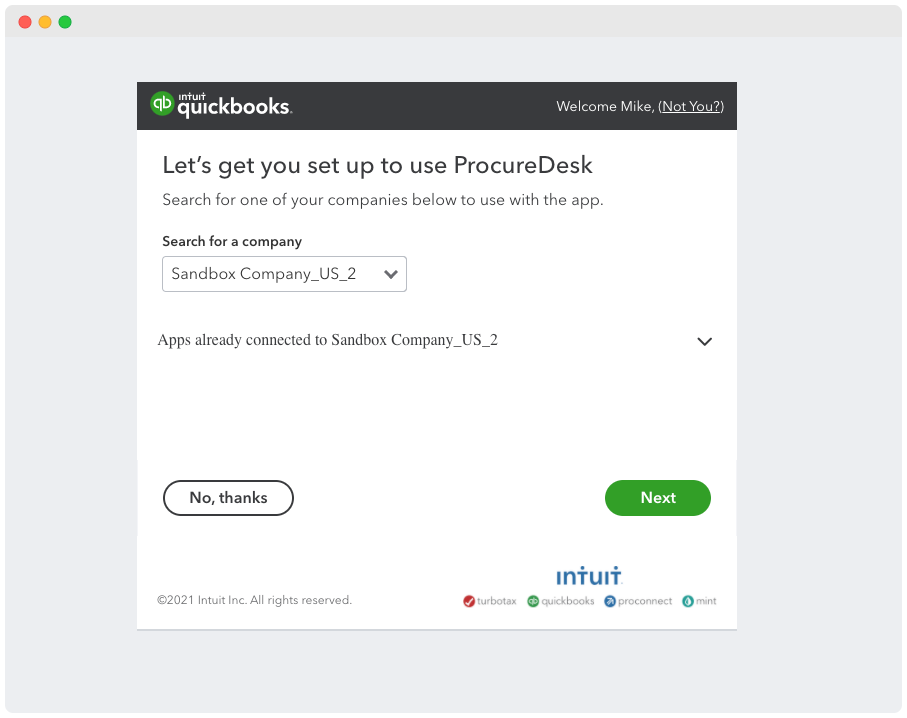Decline setup with No, thanks
Screen dimensions: 907x718
(x=228, y=497)
